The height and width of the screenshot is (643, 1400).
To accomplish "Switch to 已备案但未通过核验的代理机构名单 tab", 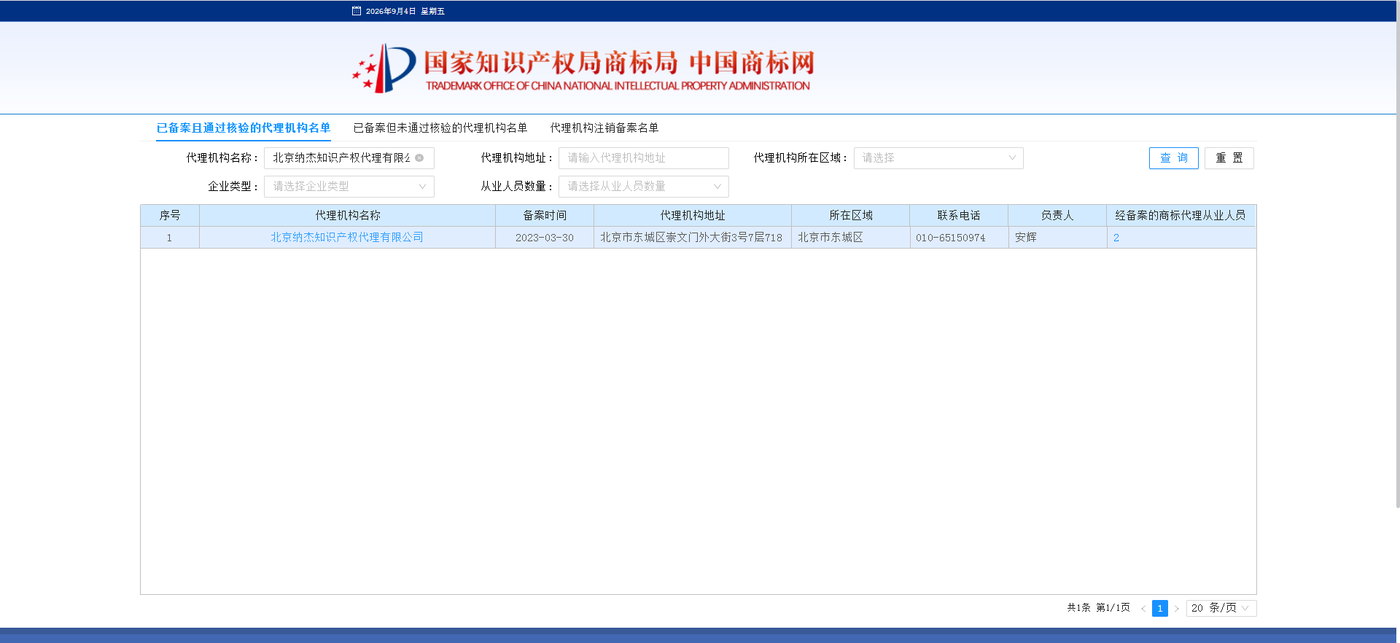I will click(440, 128).
